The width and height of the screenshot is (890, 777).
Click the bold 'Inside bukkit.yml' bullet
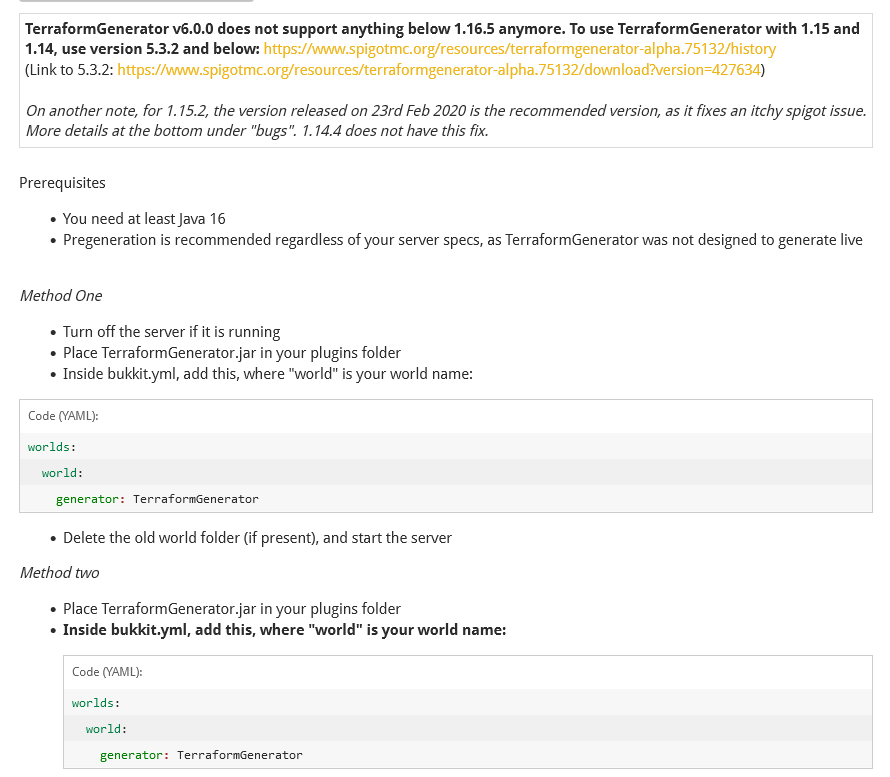[284, 630]
